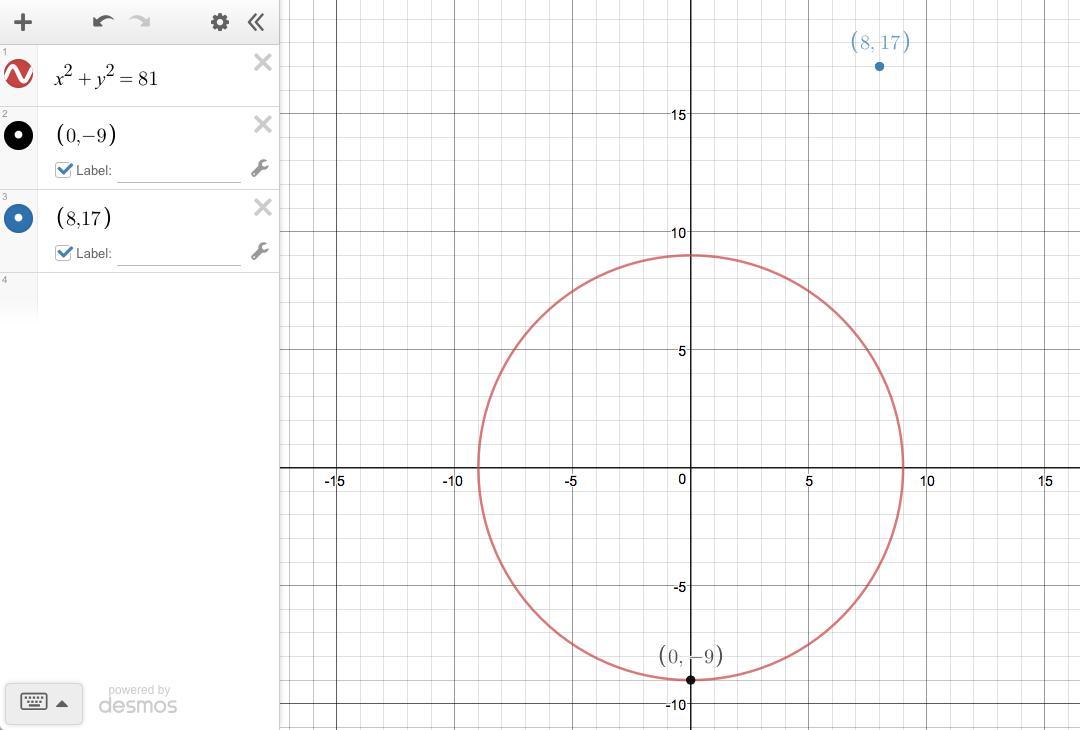Remove the (0,-9) expression
The height and width of the screenshot is (730, 1080).
262,124
